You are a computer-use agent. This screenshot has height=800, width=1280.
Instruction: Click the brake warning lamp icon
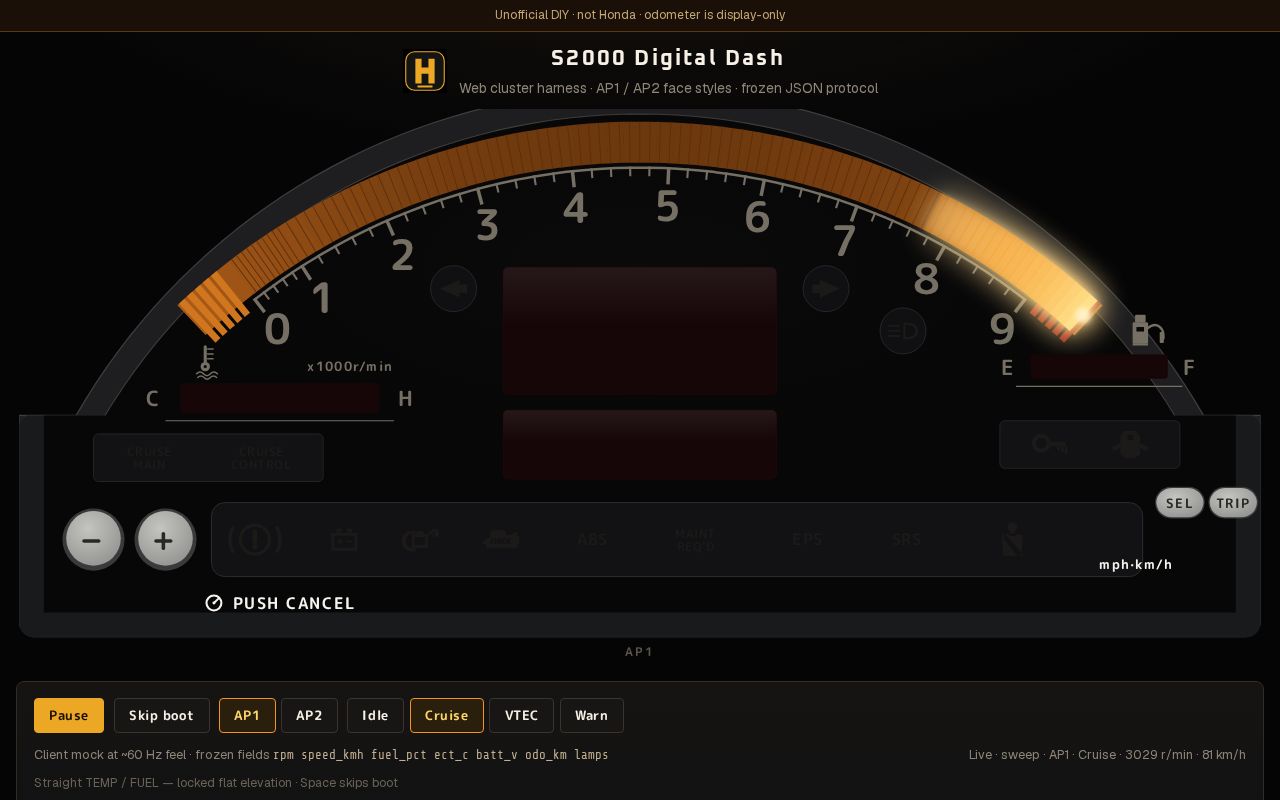255,540
